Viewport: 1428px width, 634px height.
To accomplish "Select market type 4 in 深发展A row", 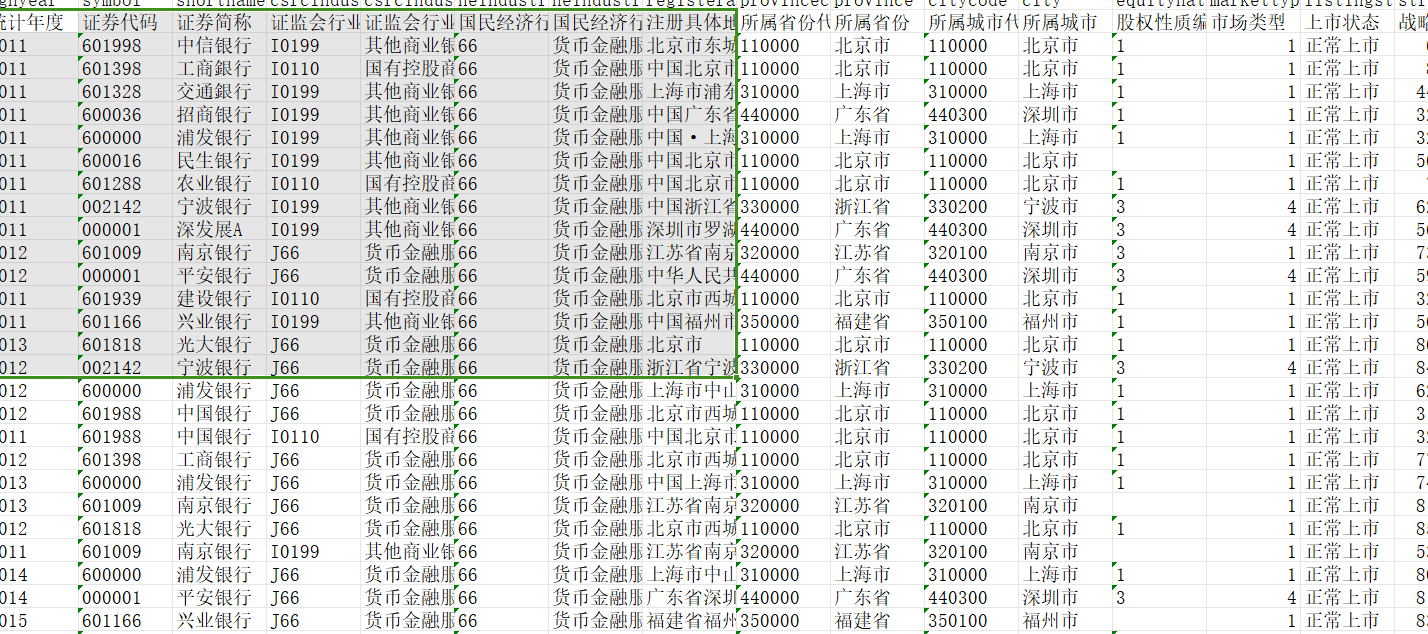I will [x=1254, y=229].
